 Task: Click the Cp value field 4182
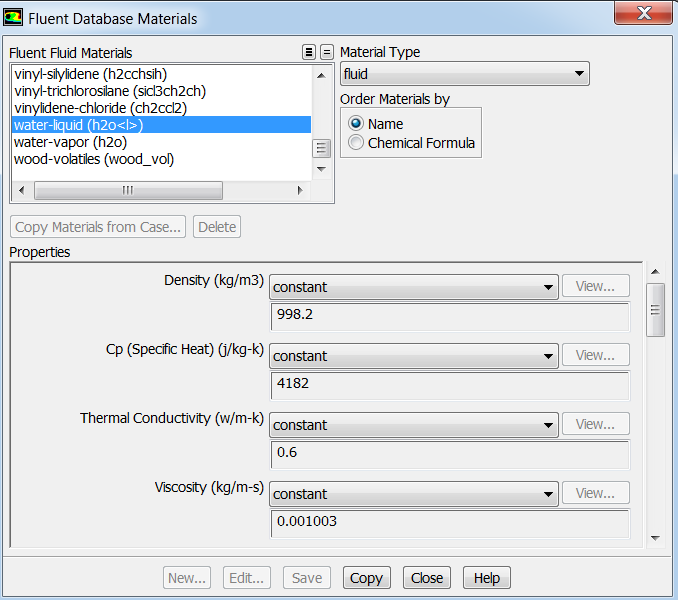(x=450, y=386)
